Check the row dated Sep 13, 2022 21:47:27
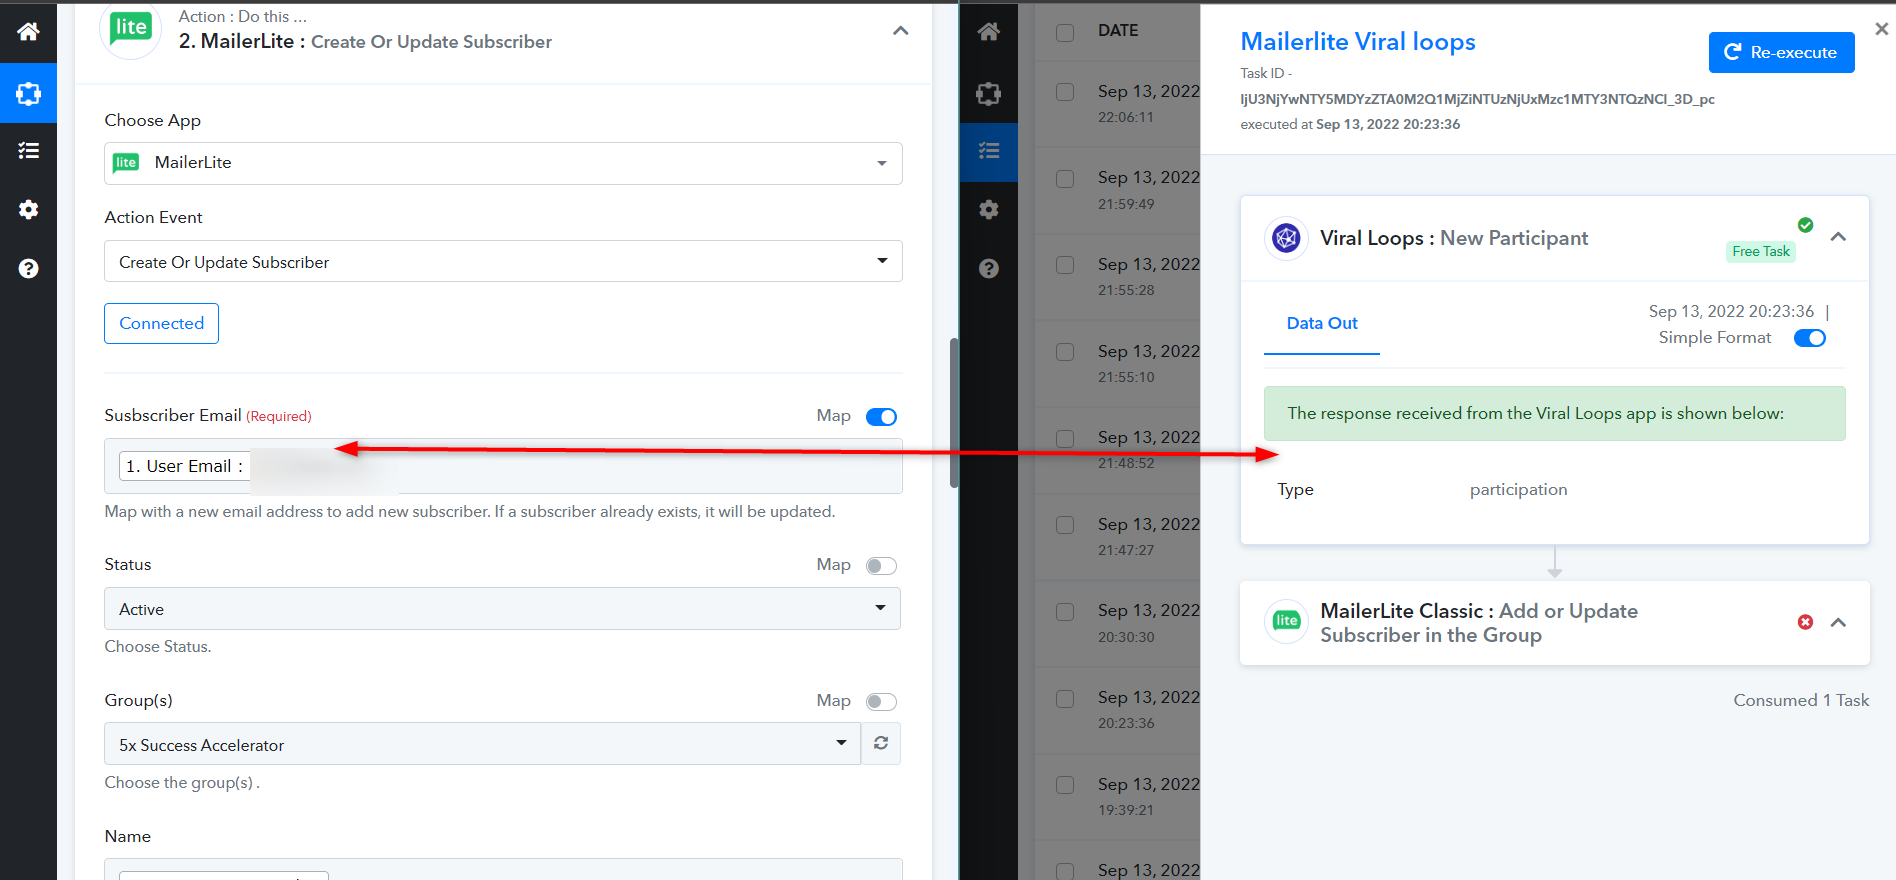Viewport: 1896px width, 880px height. pos(1065,525)
